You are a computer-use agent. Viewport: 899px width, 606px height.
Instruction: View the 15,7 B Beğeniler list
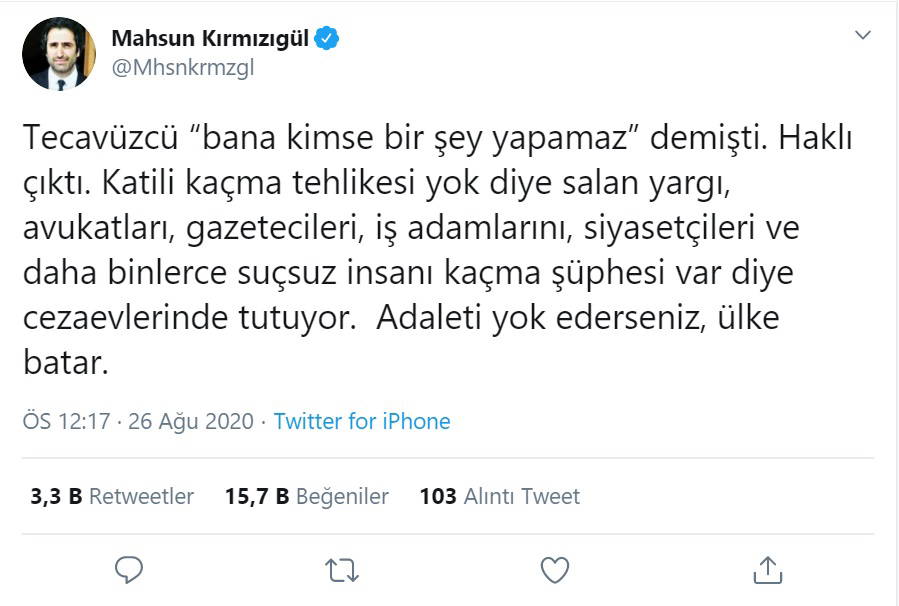pos(303,496)
